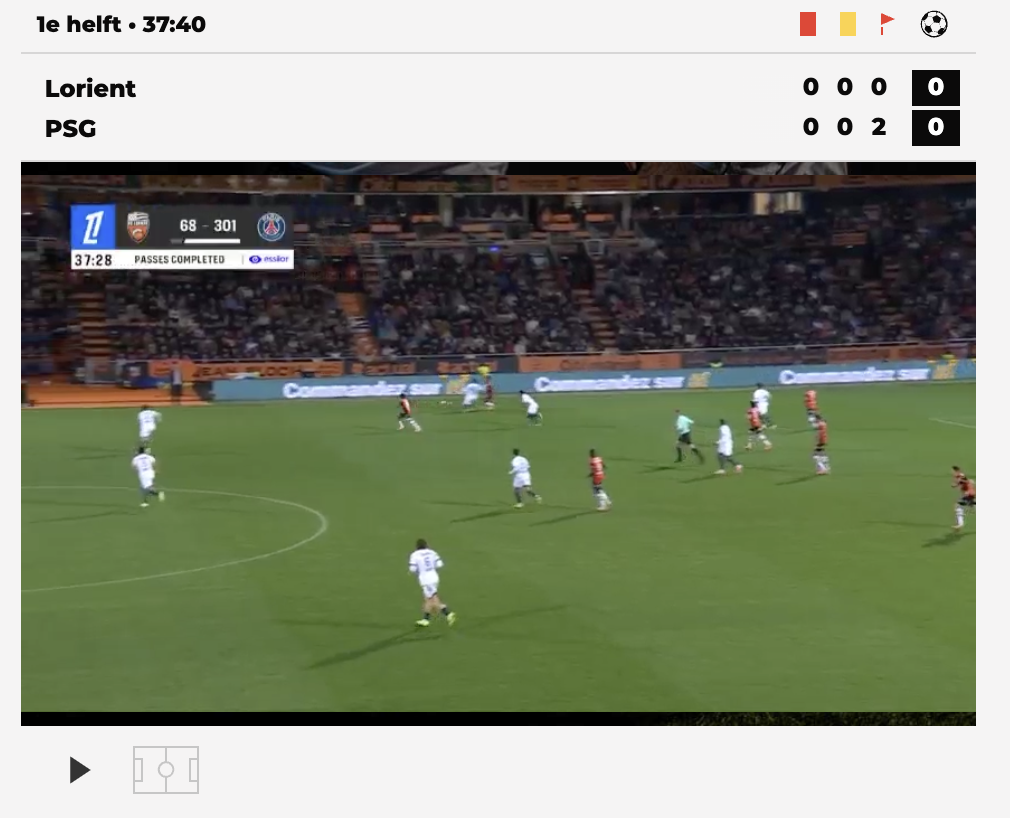
Task: Click the red card icon
Action: [808, 24]
